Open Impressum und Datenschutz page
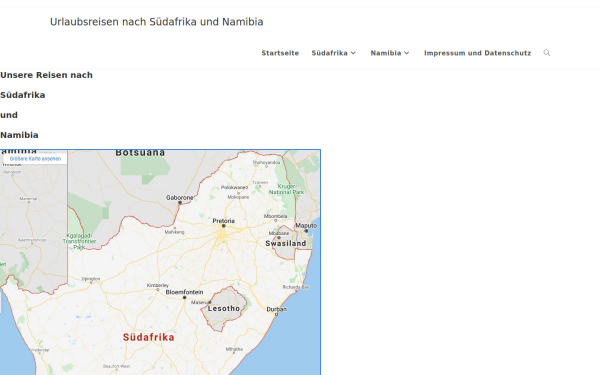 pyautogui.click(x=478, y=53)
